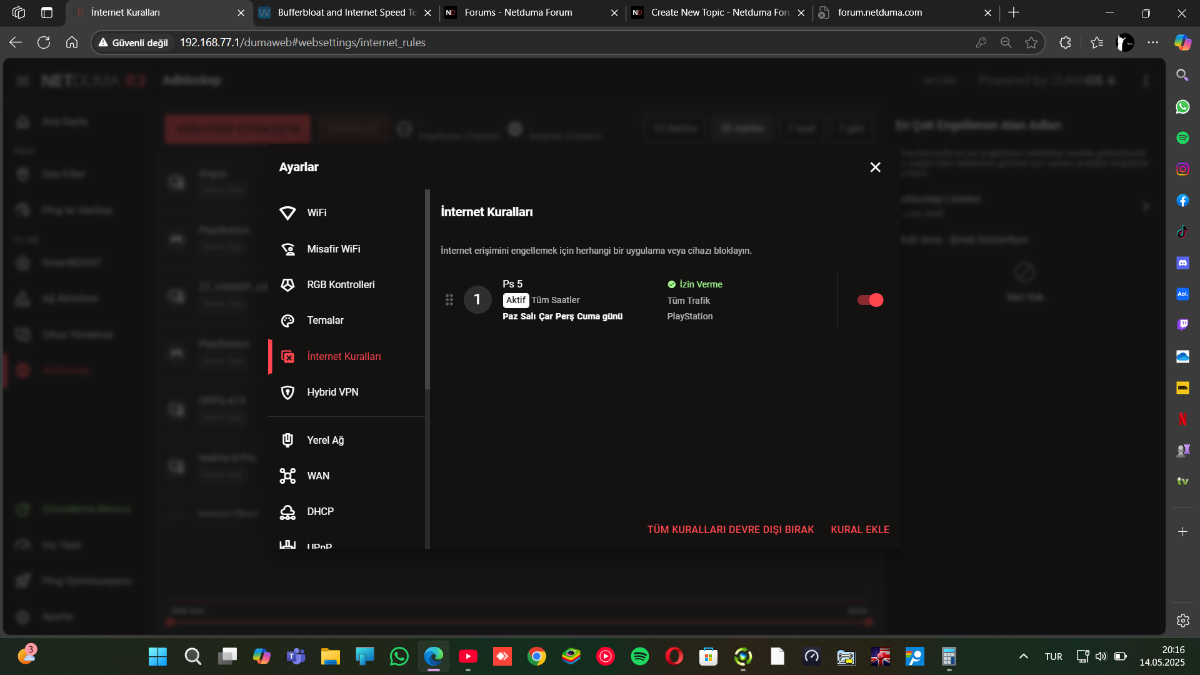Open Twitch in Edge sidebar

click(1183, 325)
